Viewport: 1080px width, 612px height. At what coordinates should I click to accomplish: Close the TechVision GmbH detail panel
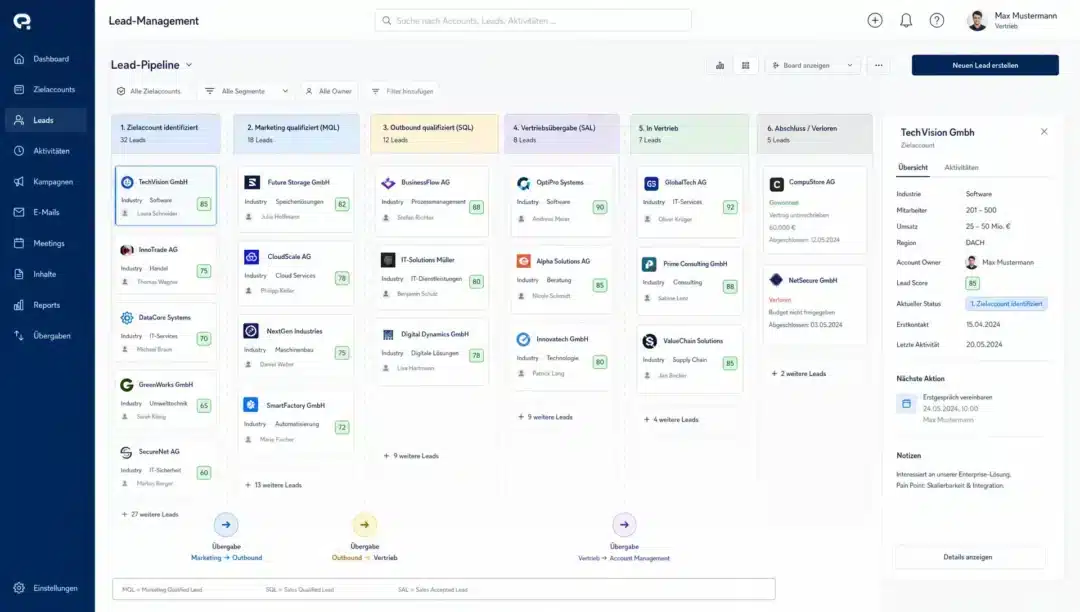pos(1044,131)
